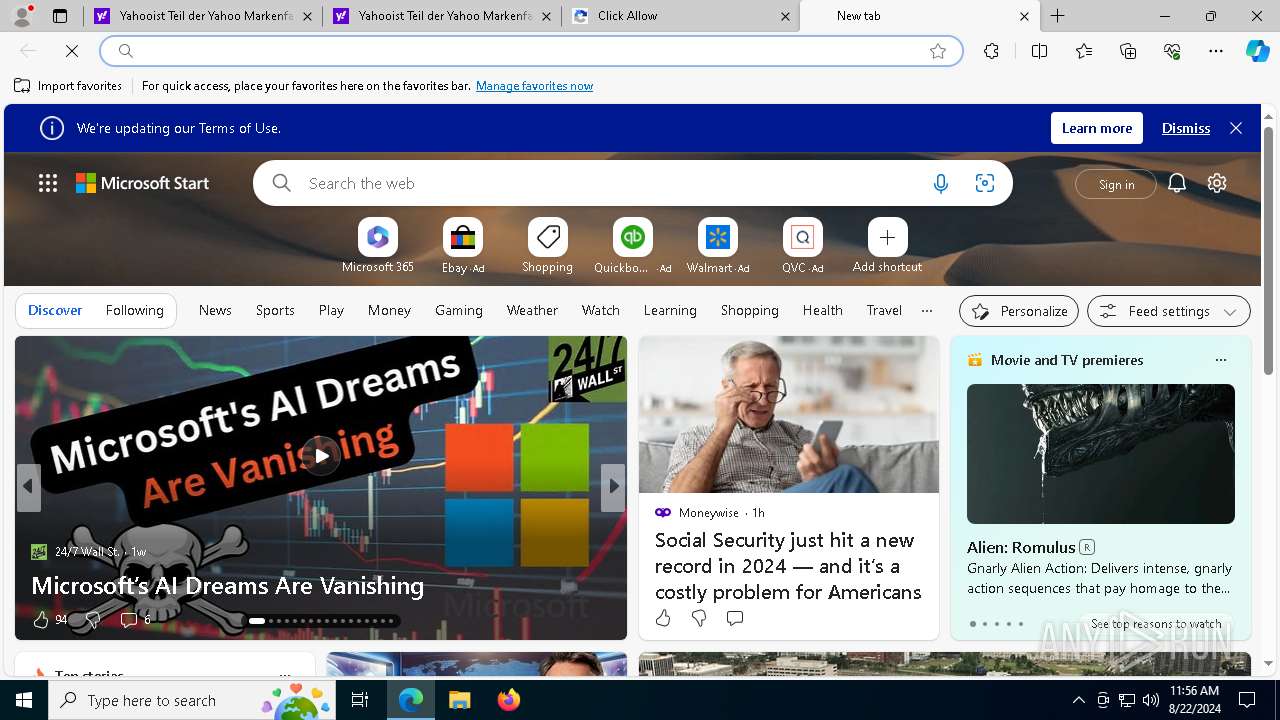Go to previous carousel story arrow
1280x720 pixels.
[28, 487]
